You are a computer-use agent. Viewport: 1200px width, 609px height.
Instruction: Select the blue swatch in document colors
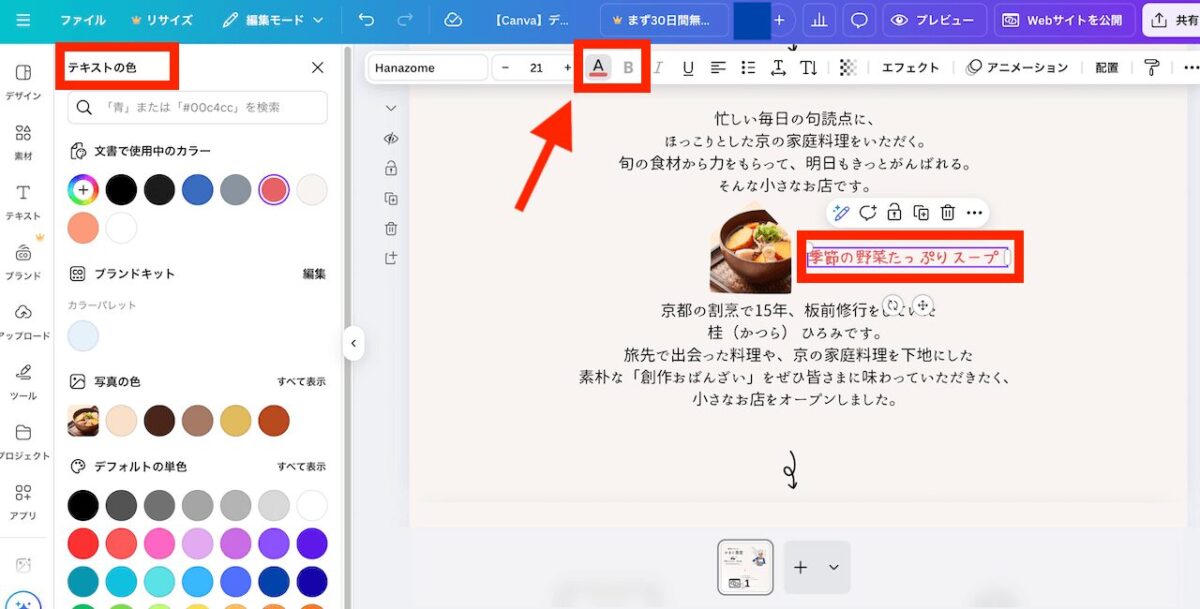click(197, 189)
